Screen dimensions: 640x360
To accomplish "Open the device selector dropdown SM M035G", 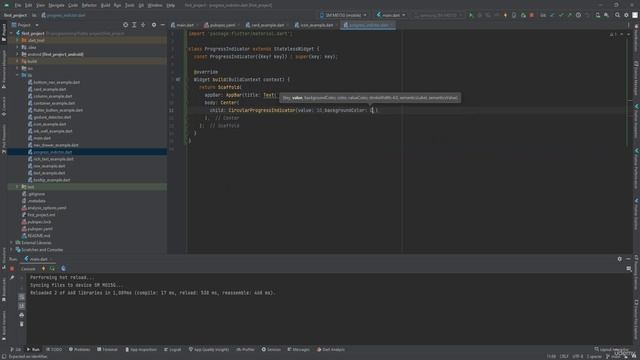I will (343, 15).
